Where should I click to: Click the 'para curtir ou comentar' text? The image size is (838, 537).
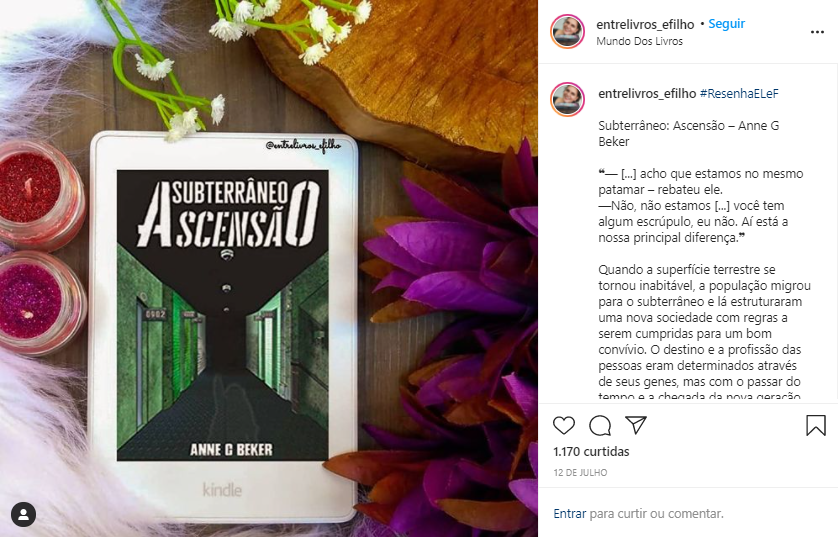click(x=656, y=513)
